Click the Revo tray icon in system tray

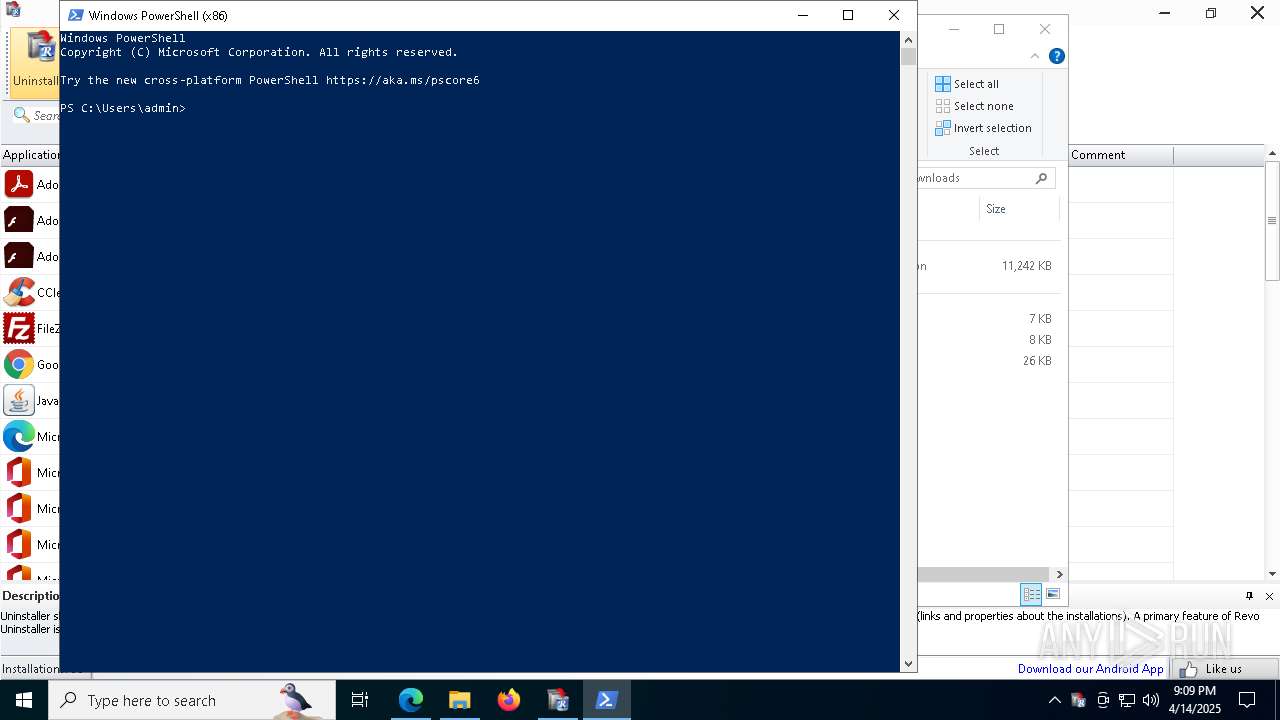coord(1078,700)
